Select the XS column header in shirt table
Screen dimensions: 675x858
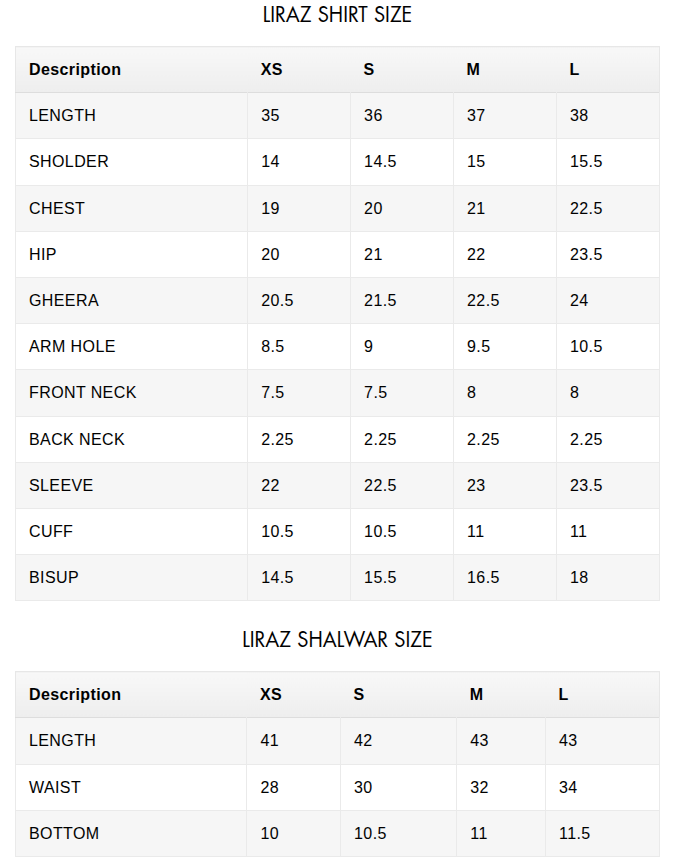[271, 69]
